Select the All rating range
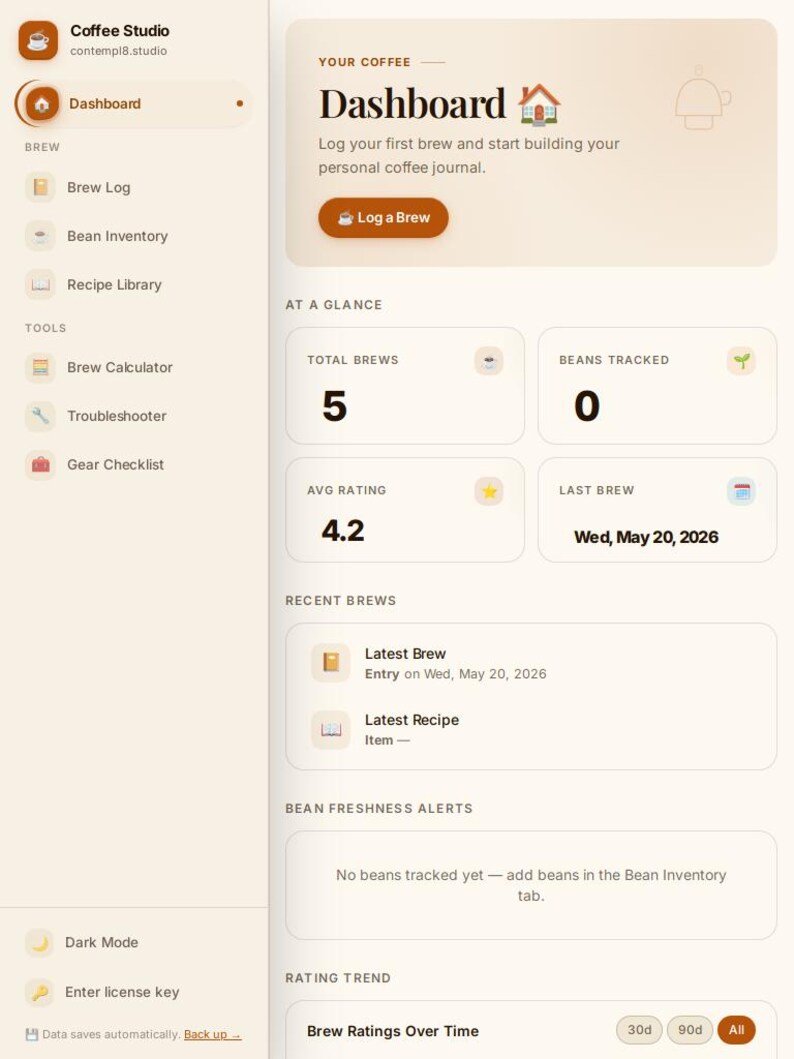Viewport: 794px width, 1059px height. [737, 1030]
